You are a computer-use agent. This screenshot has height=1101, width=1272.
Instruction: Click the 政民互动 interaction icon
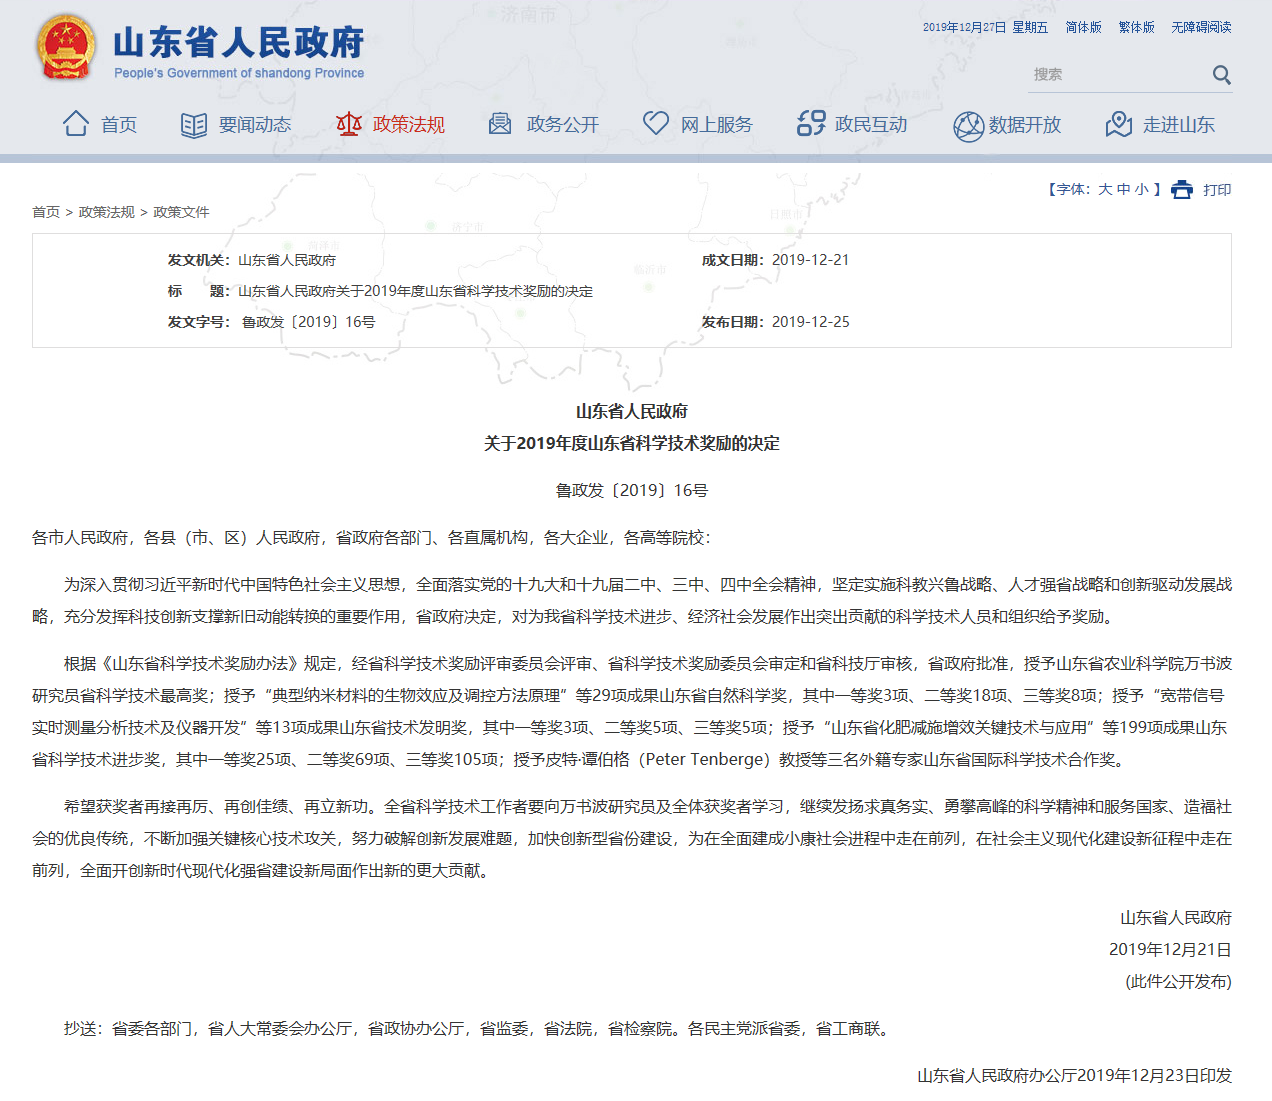pyautogui.click(x=811, y=124)
